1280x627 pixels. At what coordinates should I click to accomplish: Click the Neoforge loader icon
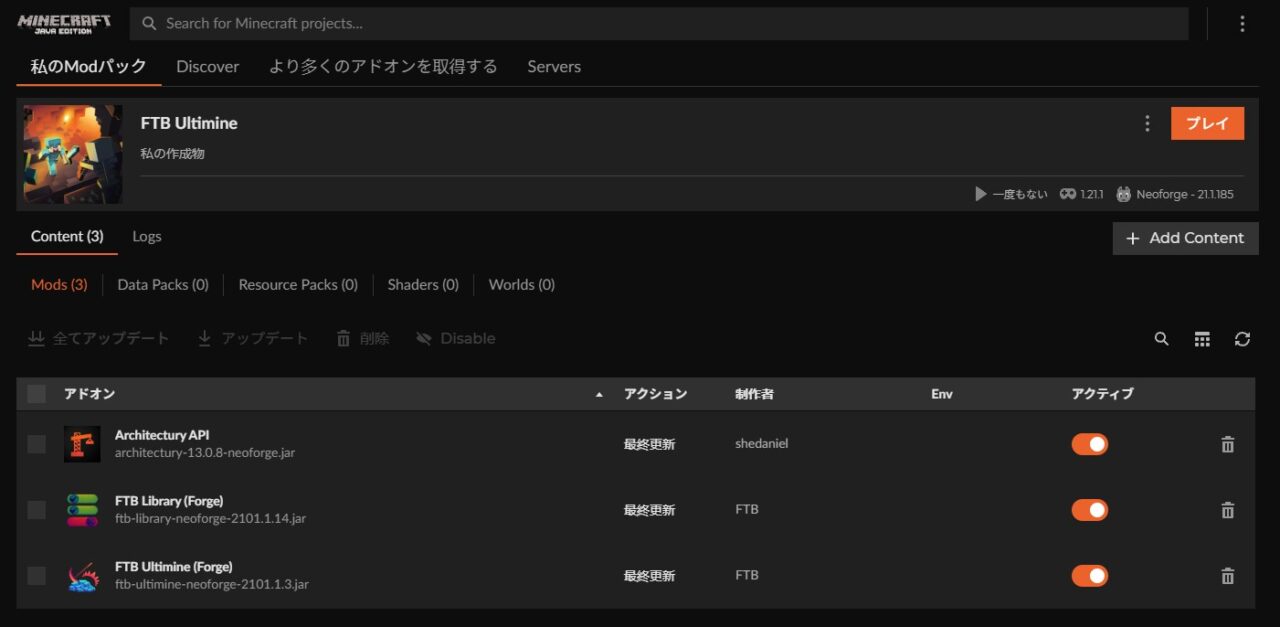click(x=1124, y=194)
